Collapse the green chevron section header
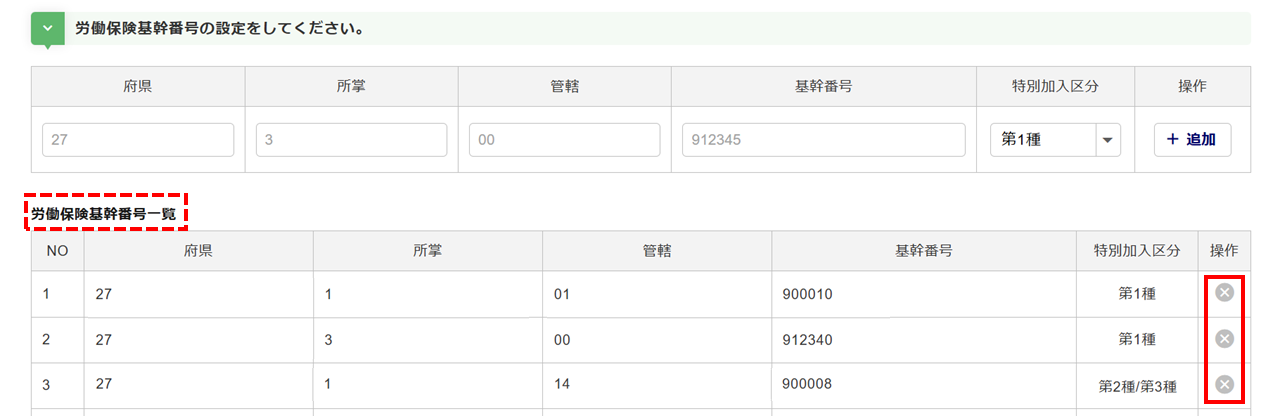Image resolution: width=1280 pixels, height=416 pixels. pos(47,29)
